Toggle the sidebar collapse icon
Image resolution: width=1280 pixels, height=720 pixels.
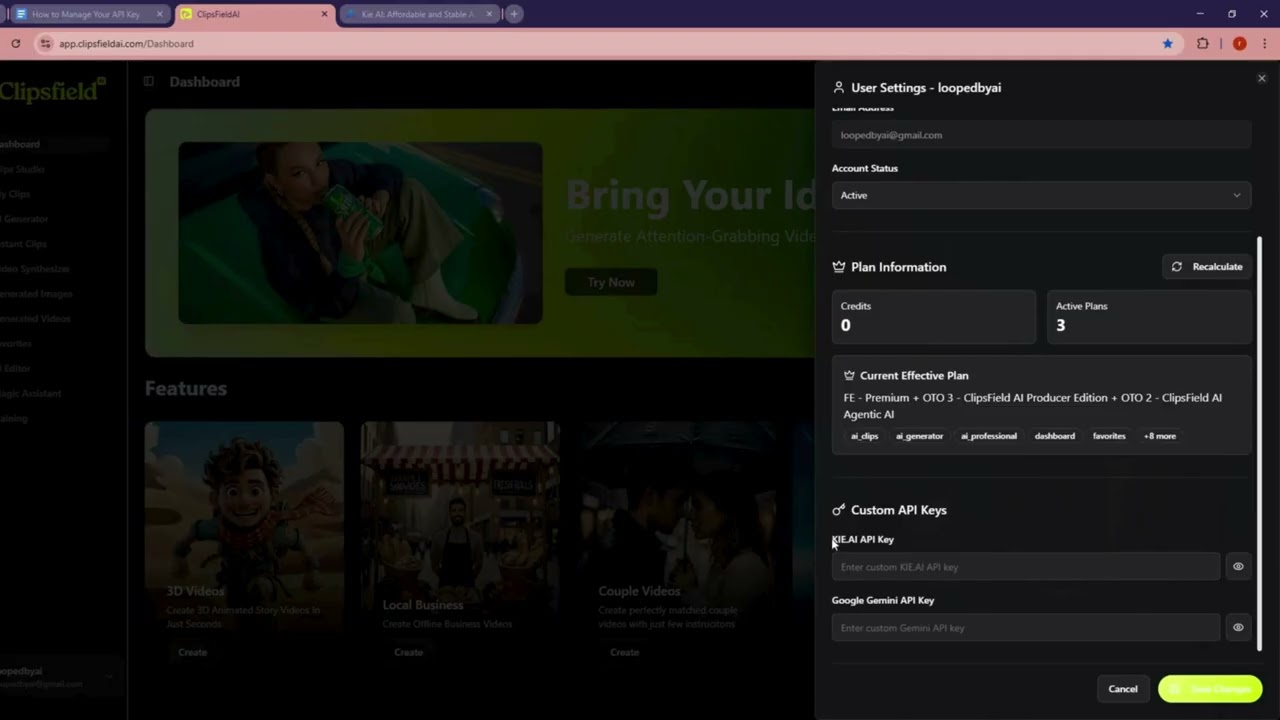pos(148,81)
